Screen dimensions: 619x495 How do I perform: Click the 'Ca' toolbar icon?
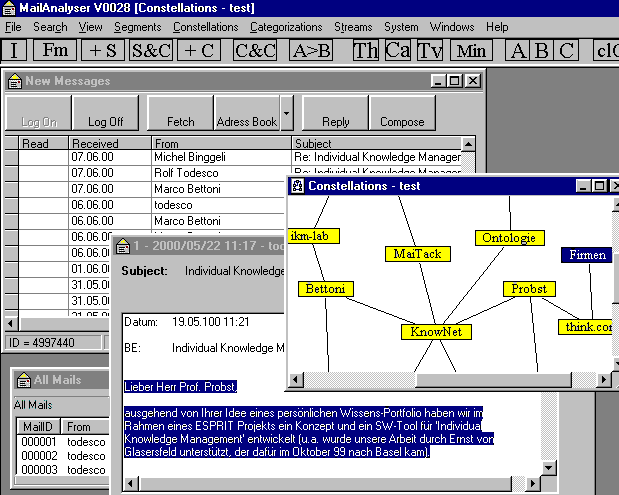[x=398, y=50]
